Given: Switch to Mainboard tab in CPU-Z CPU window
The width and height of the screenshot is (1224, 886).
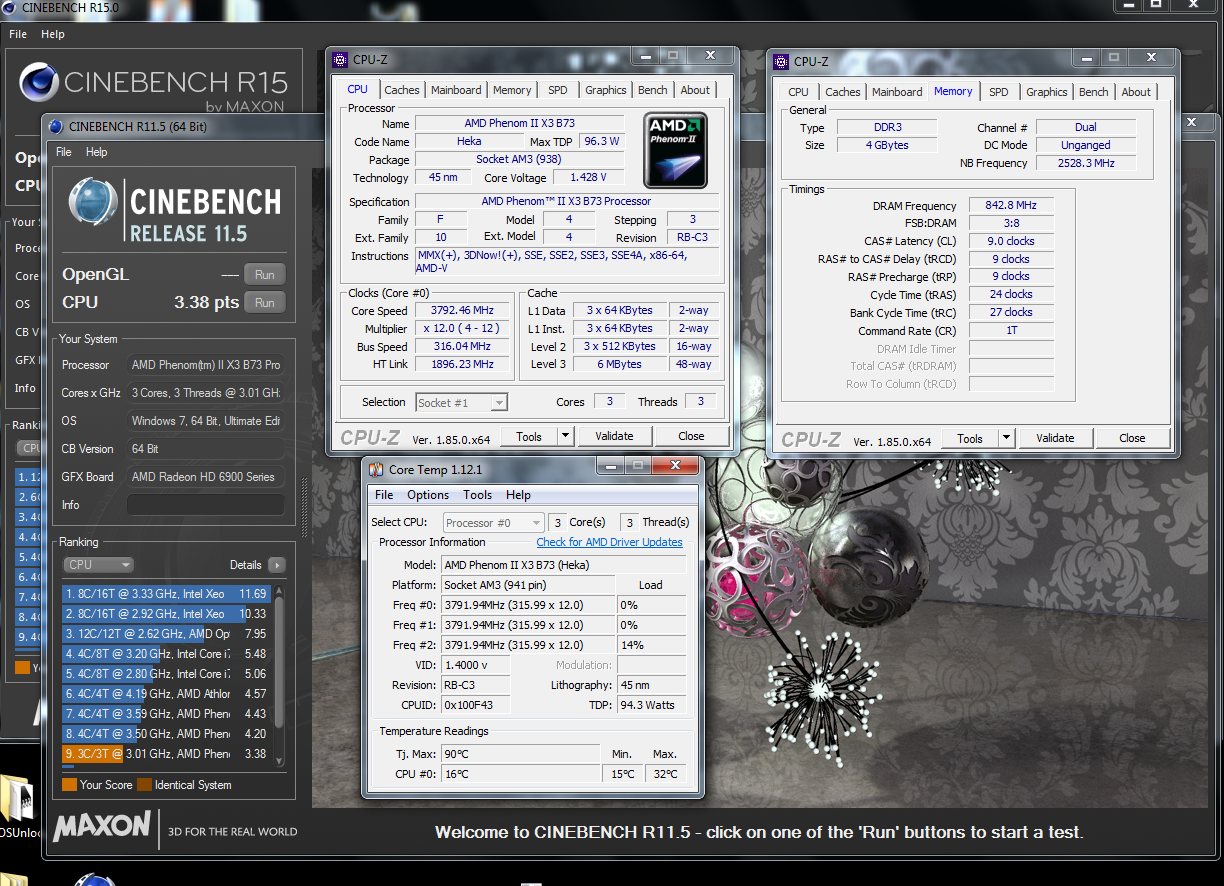Looking at the screenshot, I should [456, 90].
